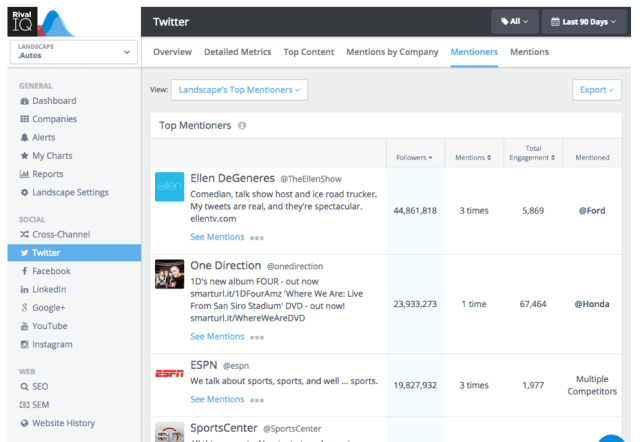The height and width of the screenshot is (442, 640).
Task: Switch to the Mentions tab
Action: pos(529,52)
